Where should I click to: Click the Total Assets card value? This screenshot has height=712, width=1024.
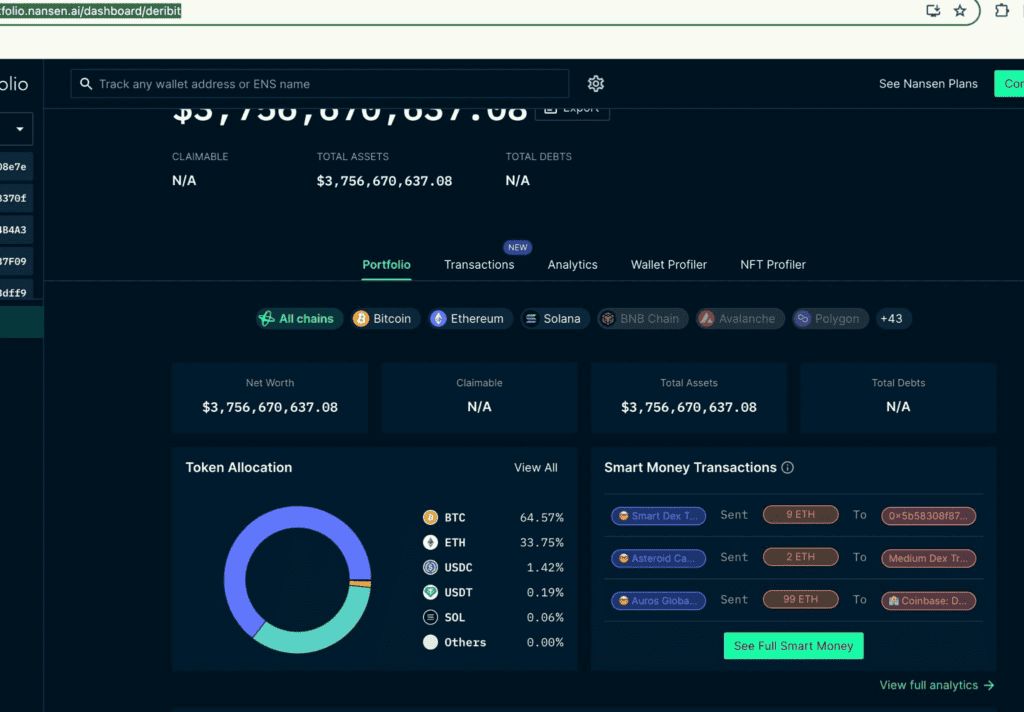point(688,407)
